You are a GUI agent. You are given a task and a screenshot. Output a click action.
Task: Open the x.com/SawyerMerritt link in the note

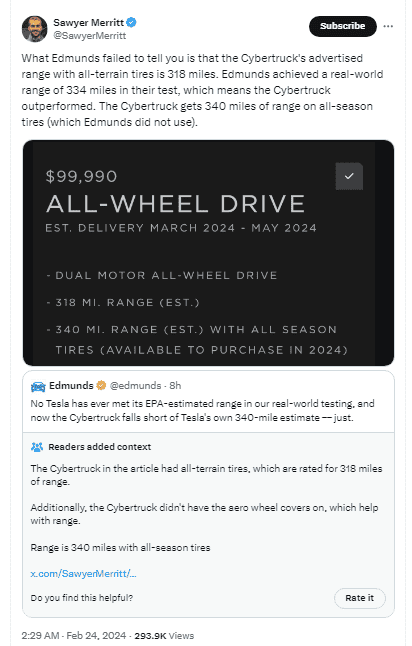(x=83, y=573)
